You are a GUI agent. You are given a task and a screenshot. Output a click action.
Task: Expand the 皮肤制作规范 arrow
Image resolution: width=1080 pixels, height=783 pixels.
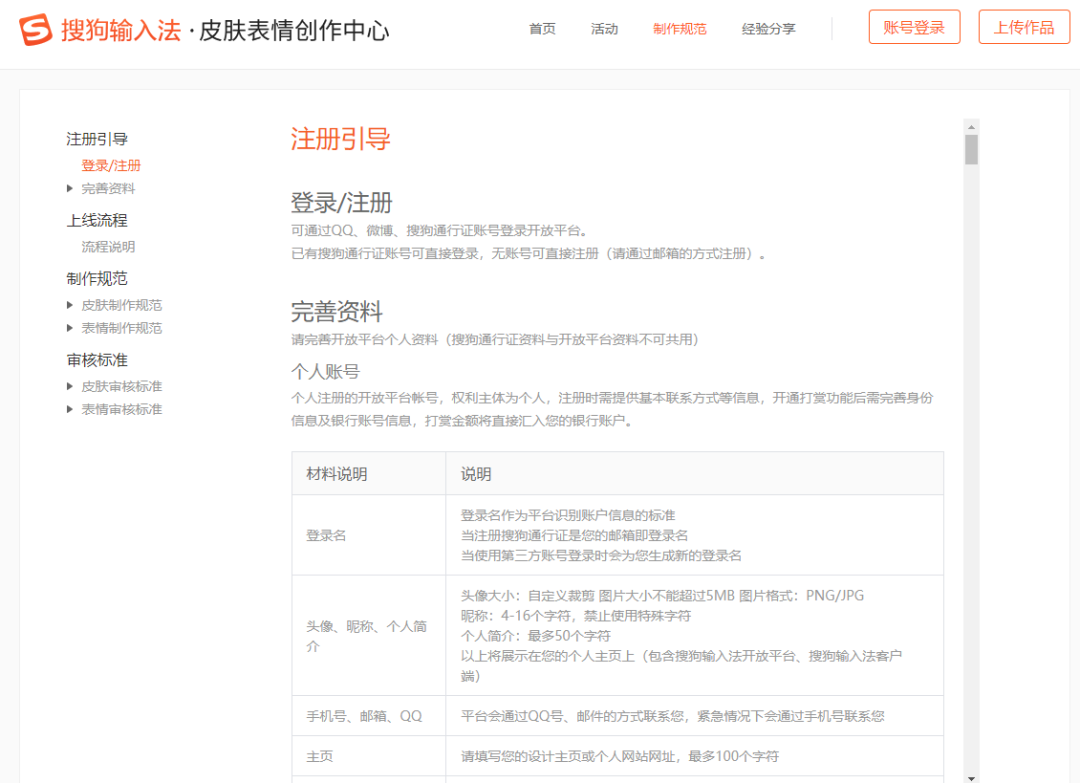click(70, 304)
